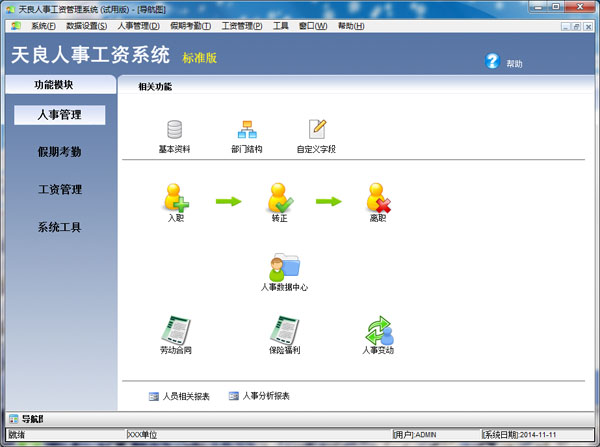This screenshot has width=600, height=447.
Task: Click the 人事数据中心 label text
Action: point(284,287)
